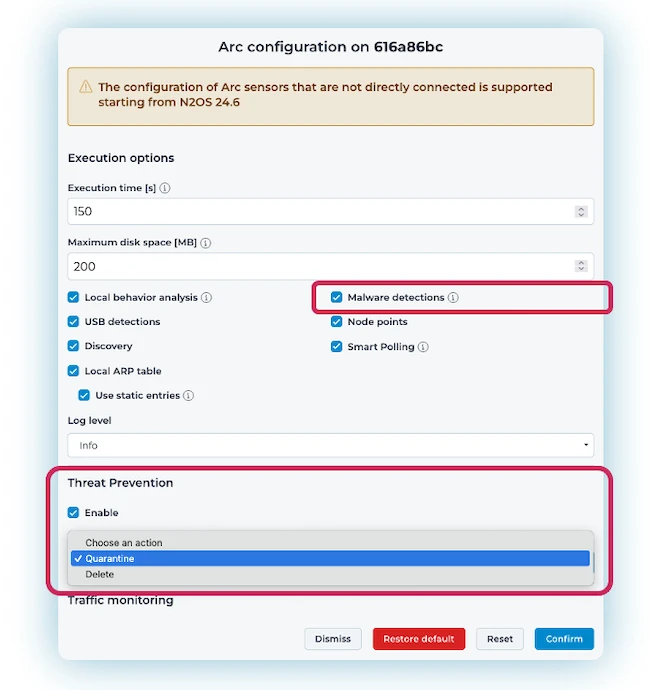Click the Use static entries info icon

189,396
